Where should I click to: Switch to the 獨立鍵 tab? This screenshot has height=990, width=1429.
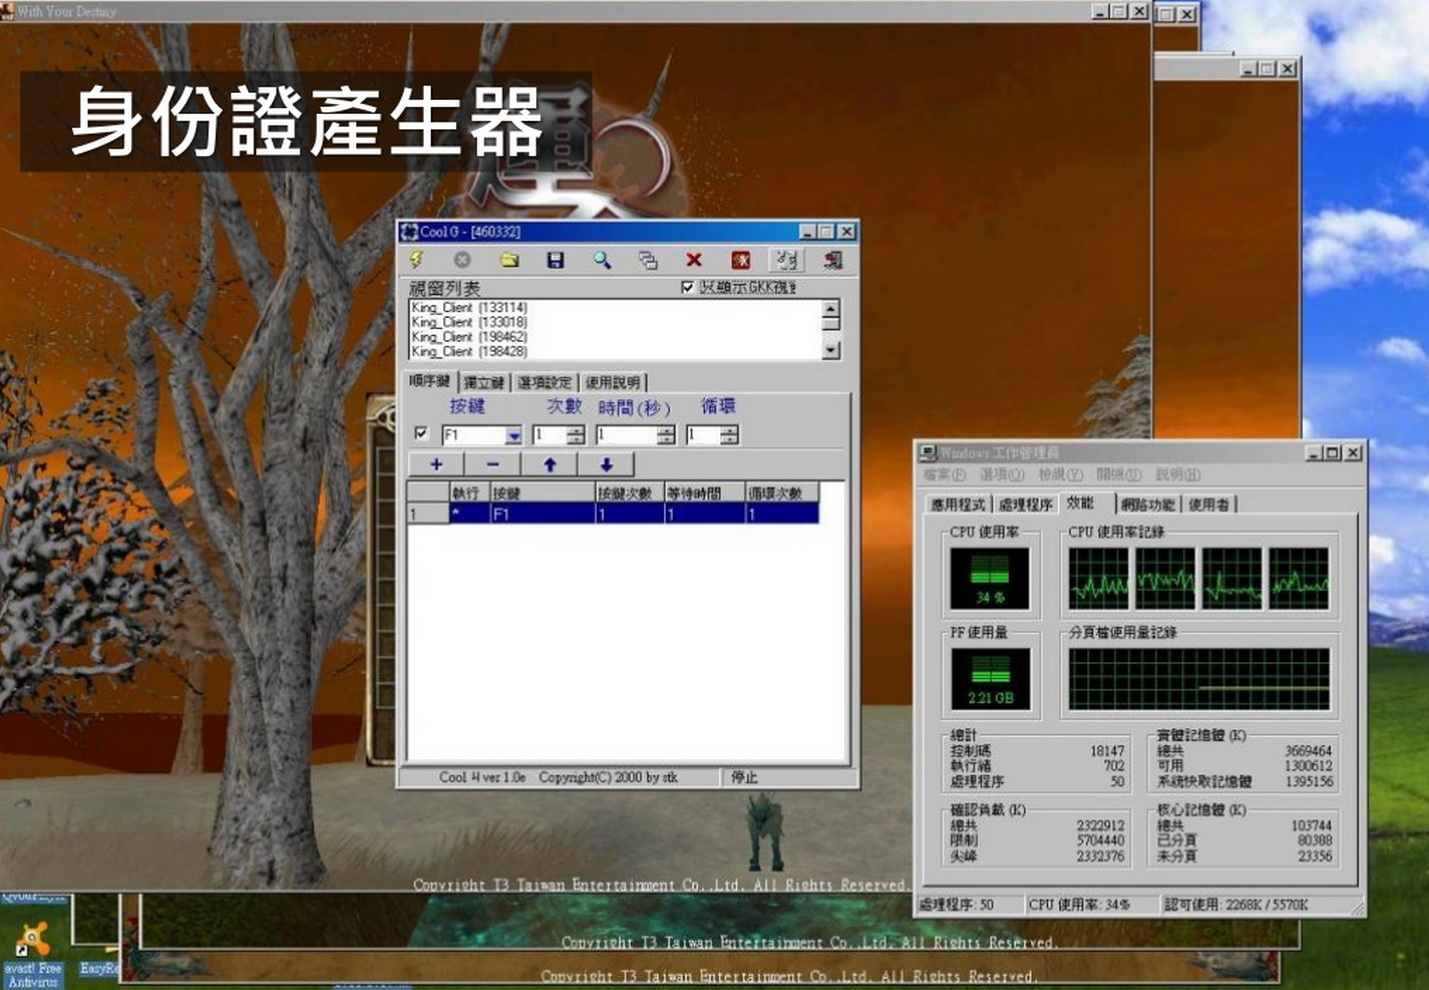(x=484, y=383)
